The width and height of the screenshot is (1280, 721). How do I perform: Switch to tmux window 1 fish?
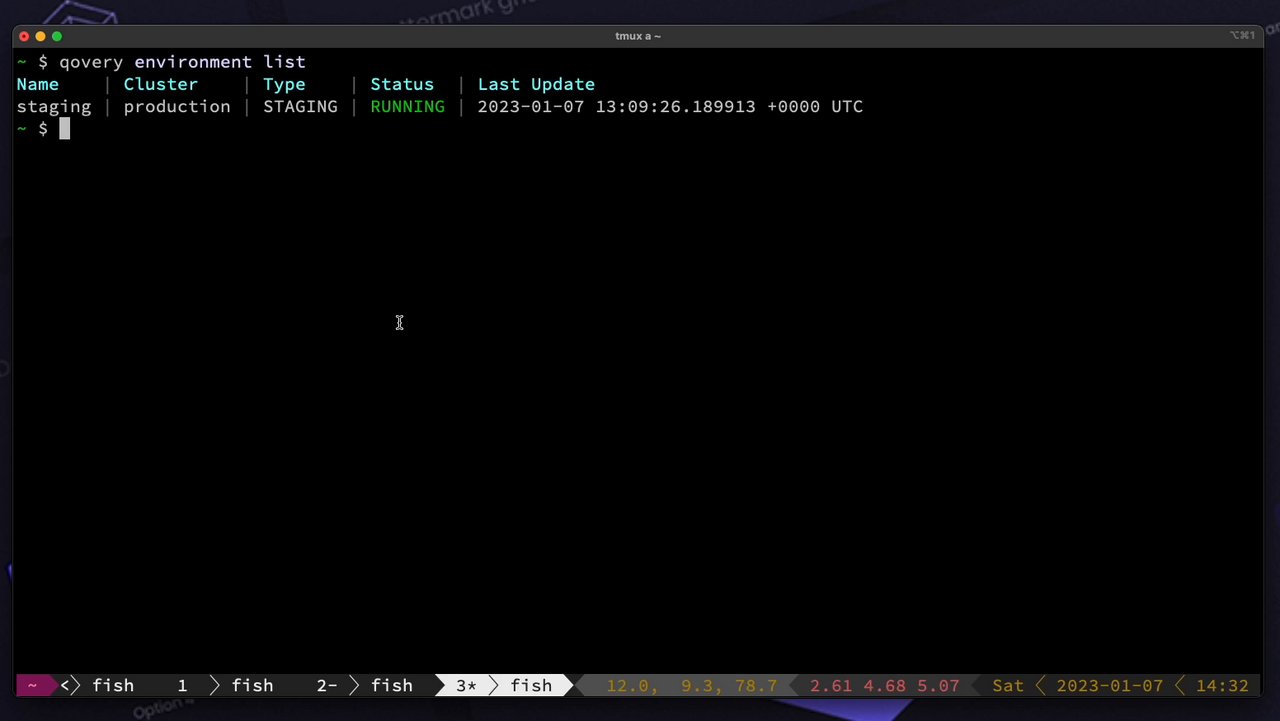click(225, 685)
